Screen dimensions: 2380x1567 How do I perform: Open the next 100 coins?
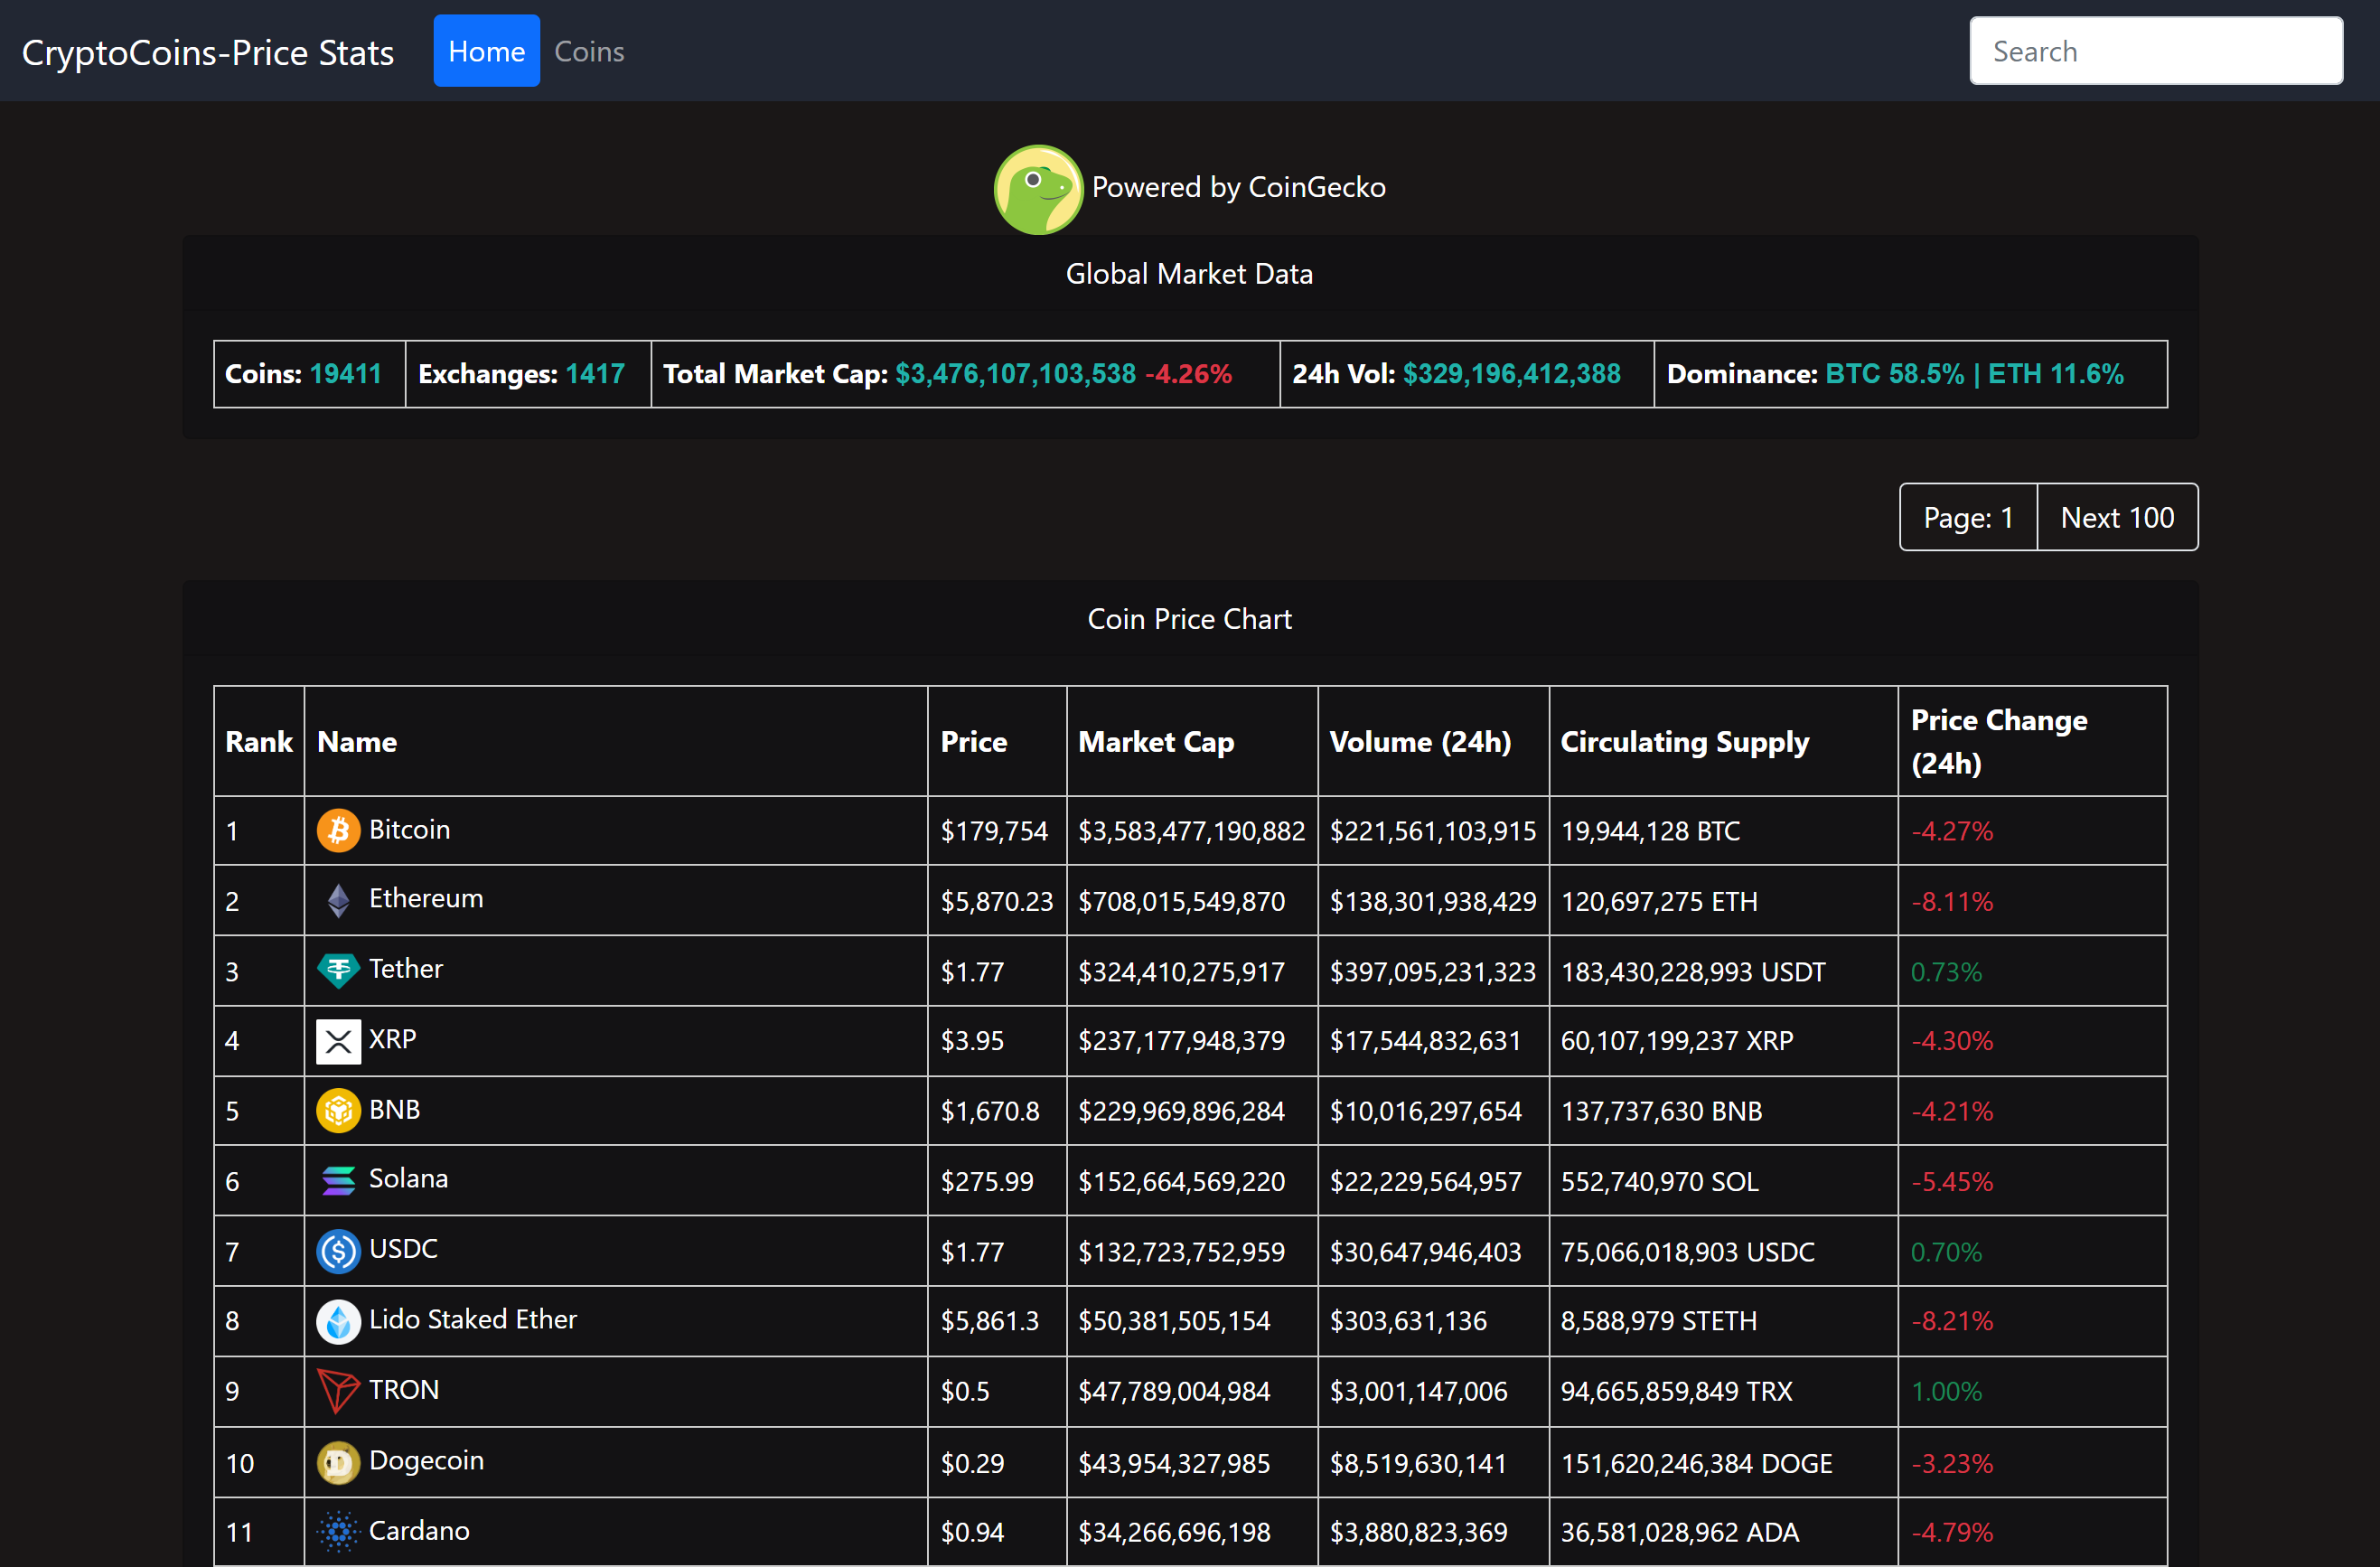2117,517
